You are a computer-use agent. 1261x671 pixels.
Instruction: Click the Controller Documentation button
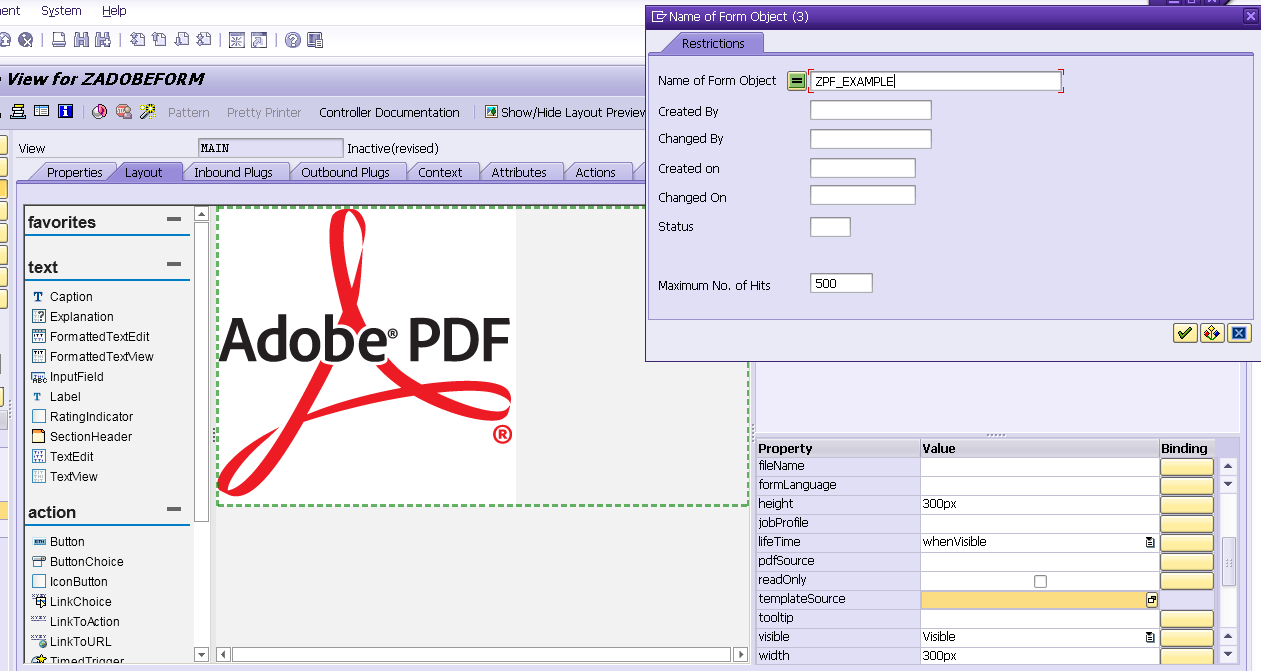coord(389,112)
